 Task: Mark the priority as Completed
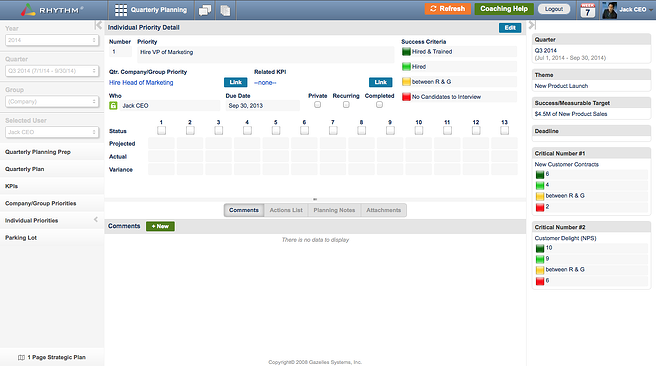[x=379, y=105]
